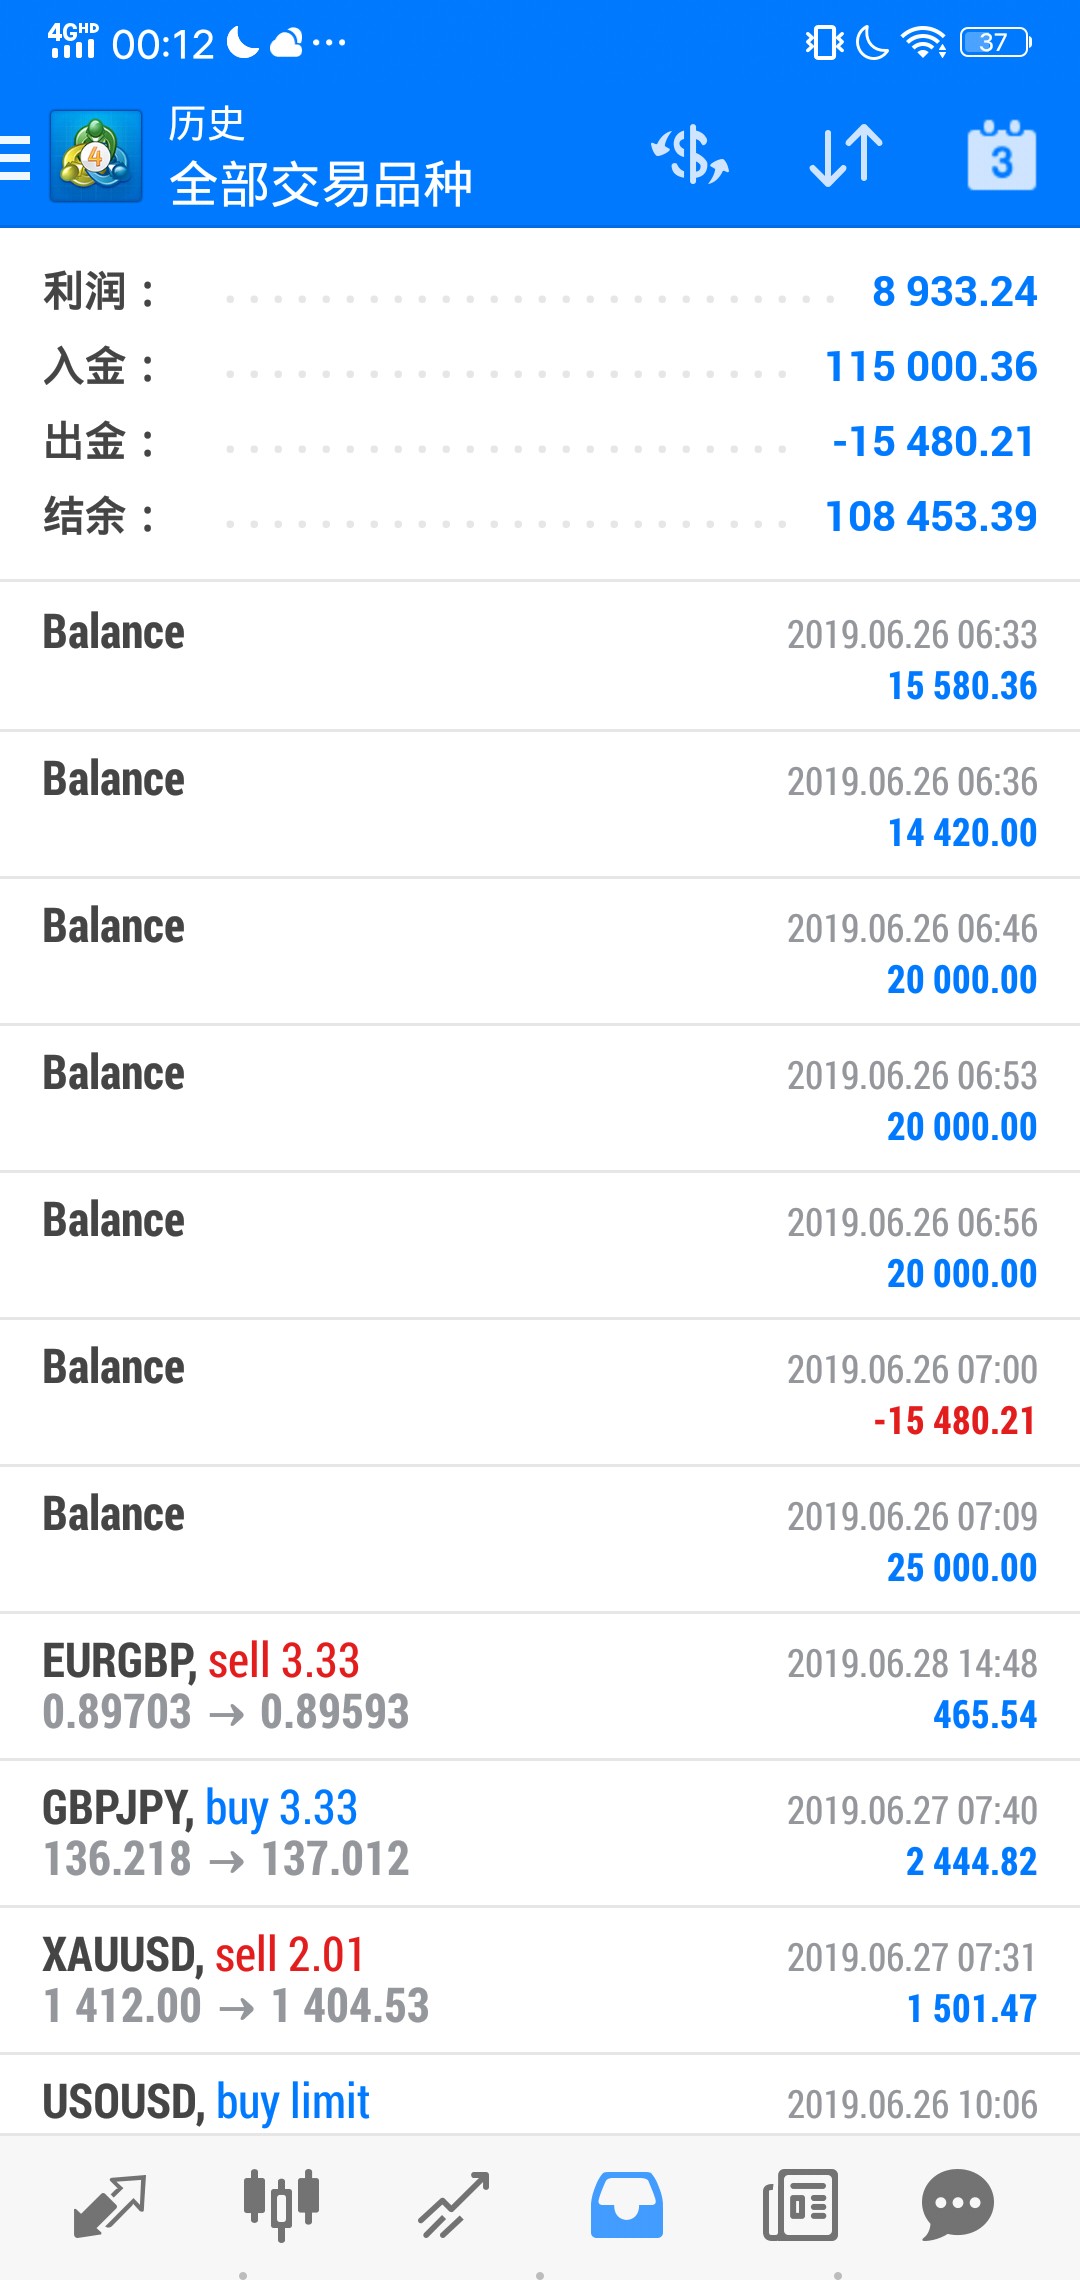This screenshot has width=1080, height=2280.
Task: Open the symbol filter dollar icon
Action: (x=690, y=156)
